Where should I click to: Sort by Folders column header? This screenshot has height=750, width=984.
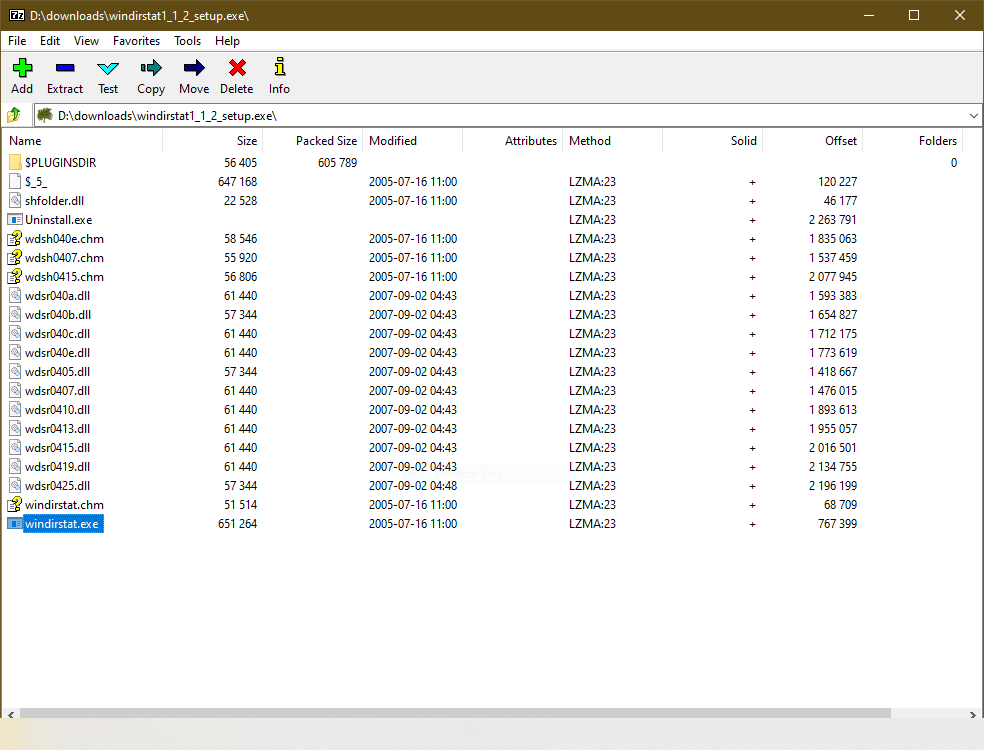tap(912, 141)
